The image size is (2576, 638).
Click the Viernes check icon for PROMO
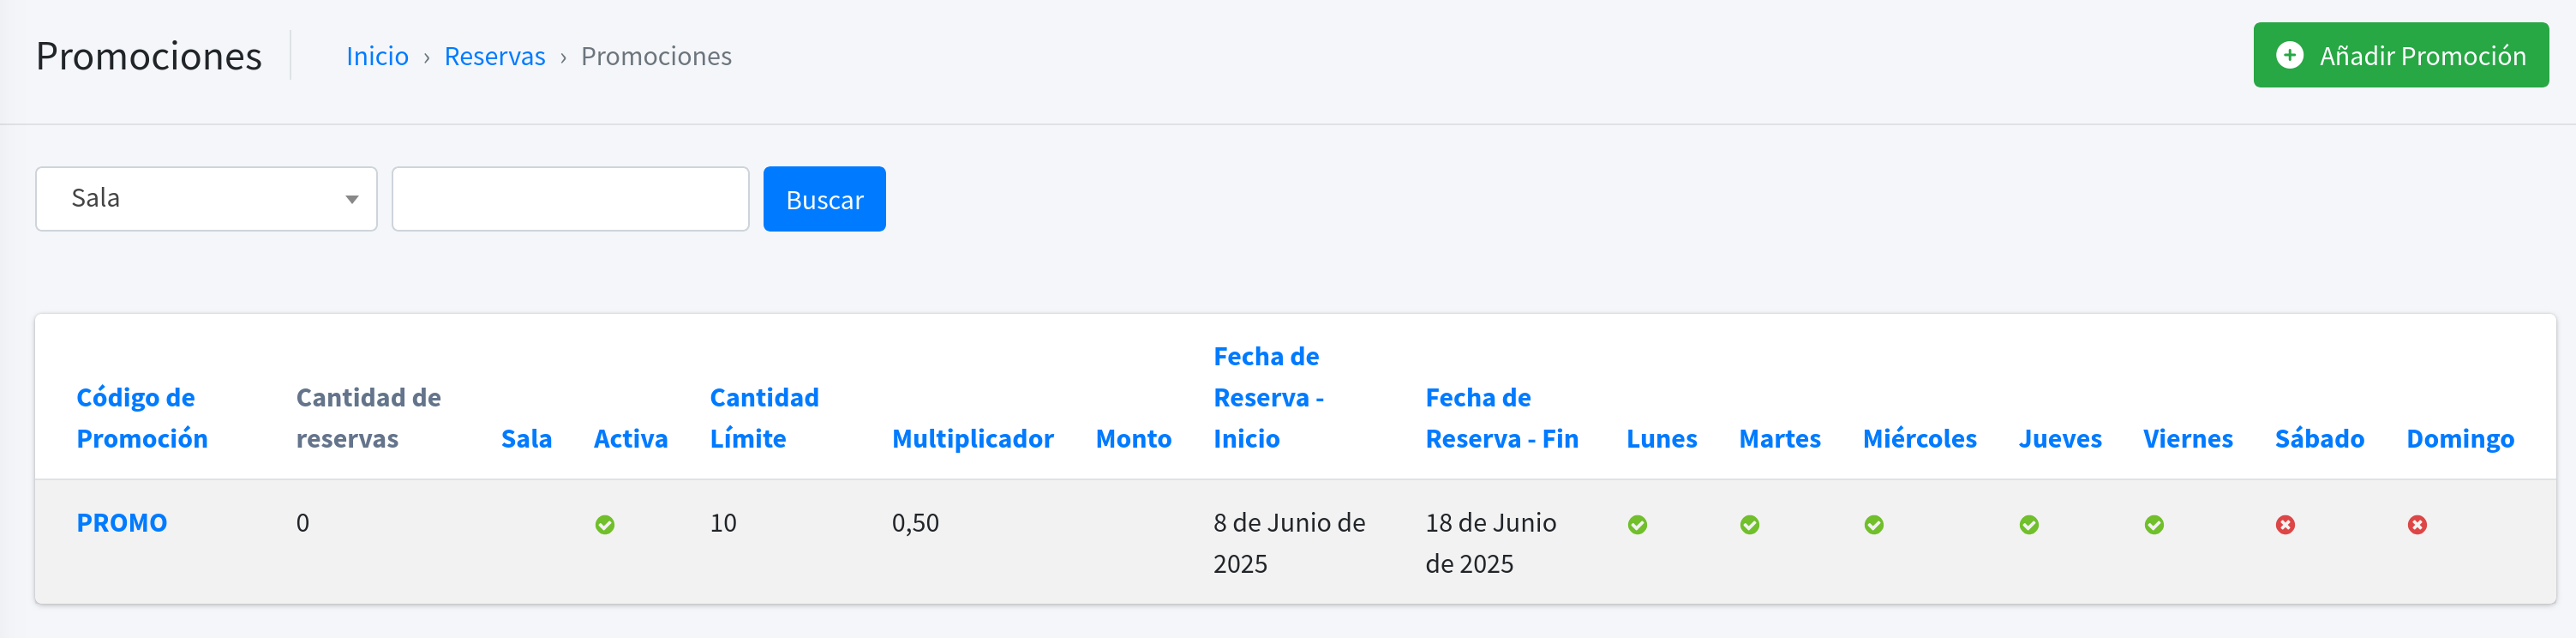click(2155, 523)
